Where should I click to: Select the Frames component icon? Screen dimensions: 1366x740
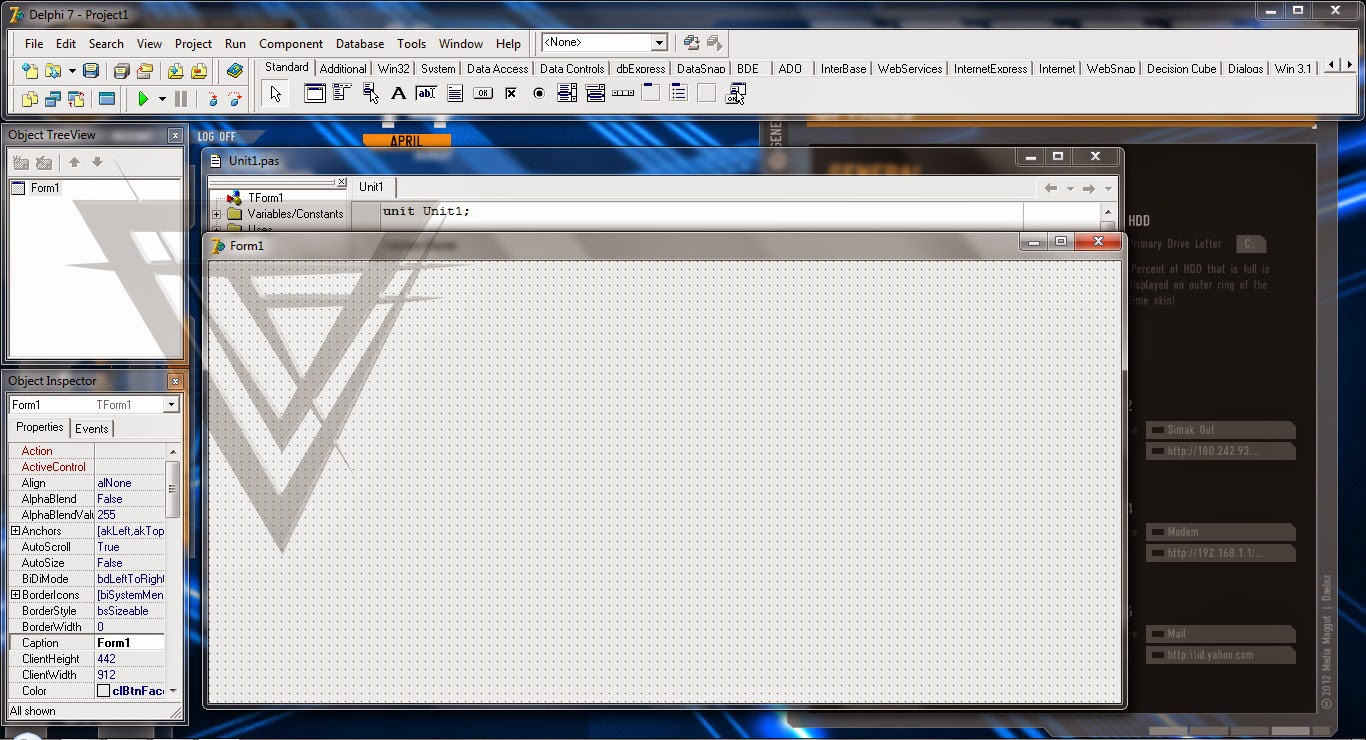[x=315, y=94]
